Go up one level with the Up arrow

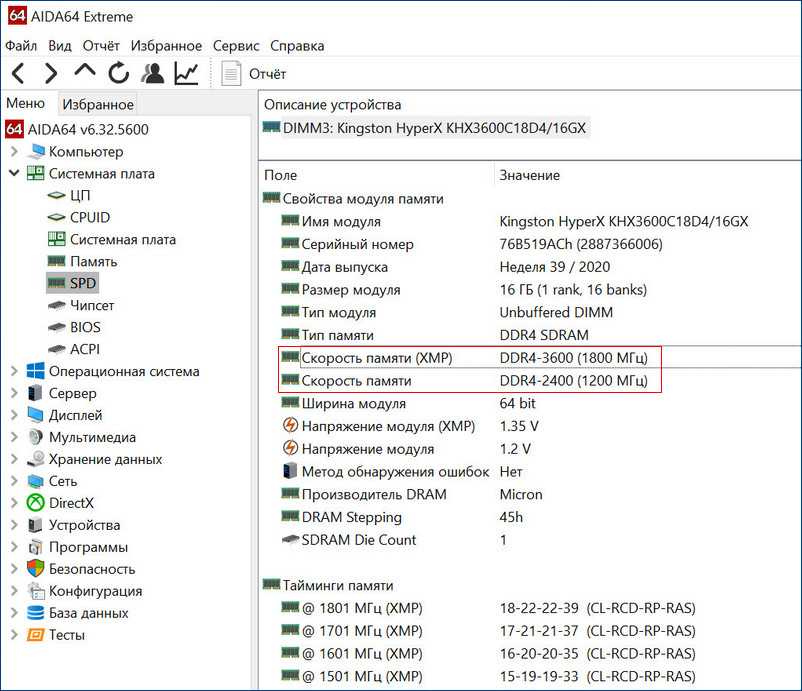point(85,73)
